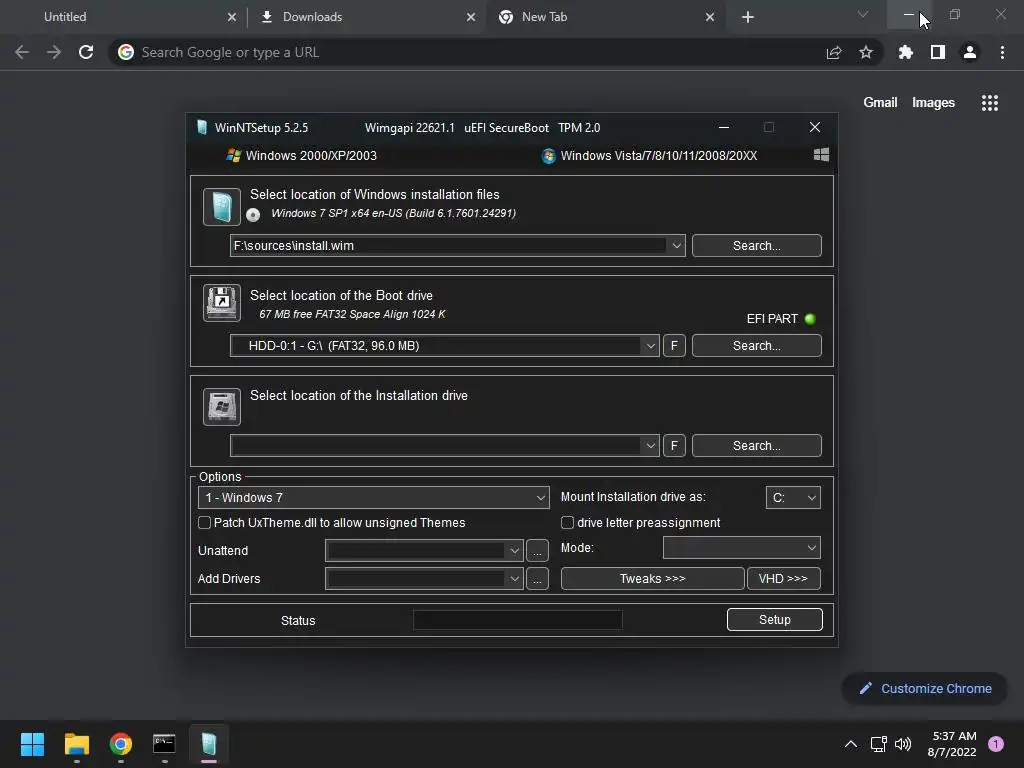
Task: Expand the install.wim path dropdown
Action: [677, 246]
